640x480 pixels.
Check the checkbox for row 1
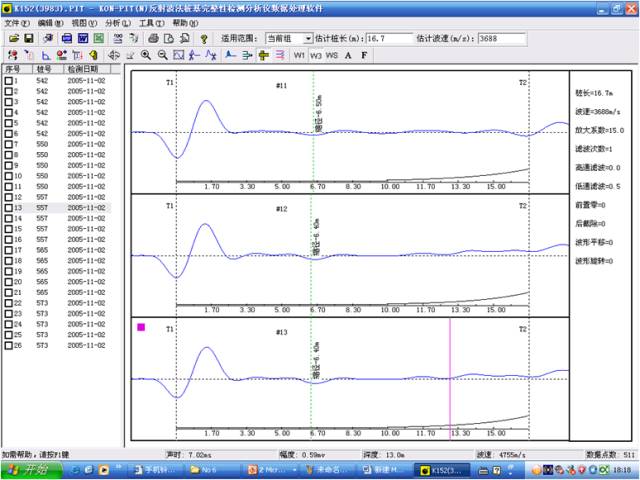(x=9, y=81)
